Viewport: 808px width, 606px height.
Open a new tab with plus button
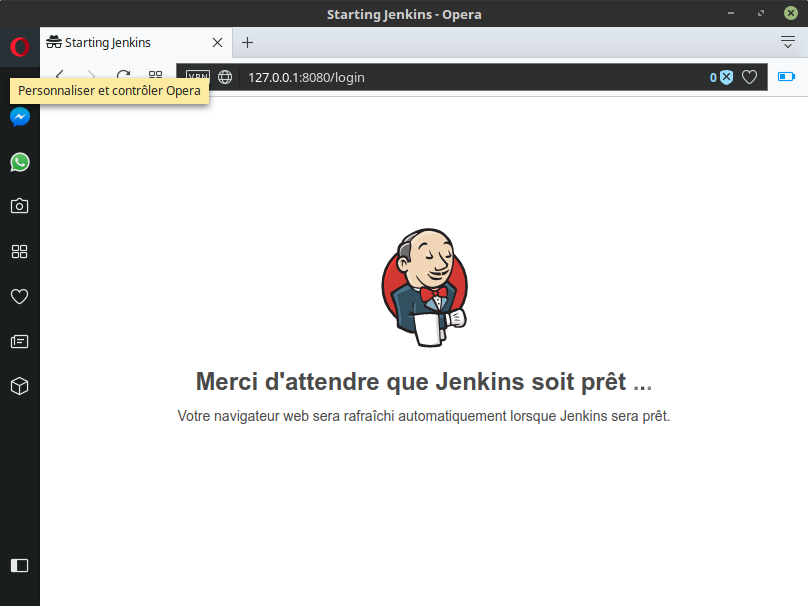(248, 42)
